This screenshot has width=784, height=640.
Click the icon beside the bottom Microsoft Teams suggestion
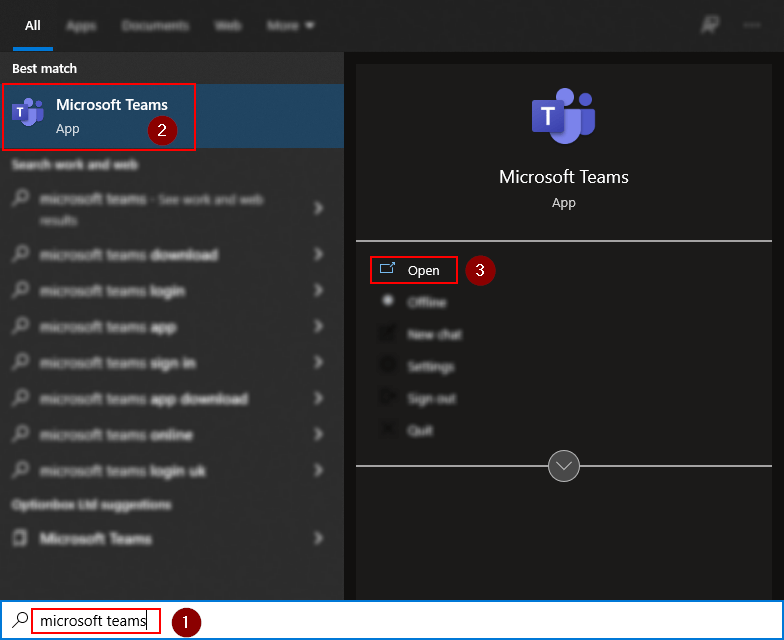[x=20, y=538]
